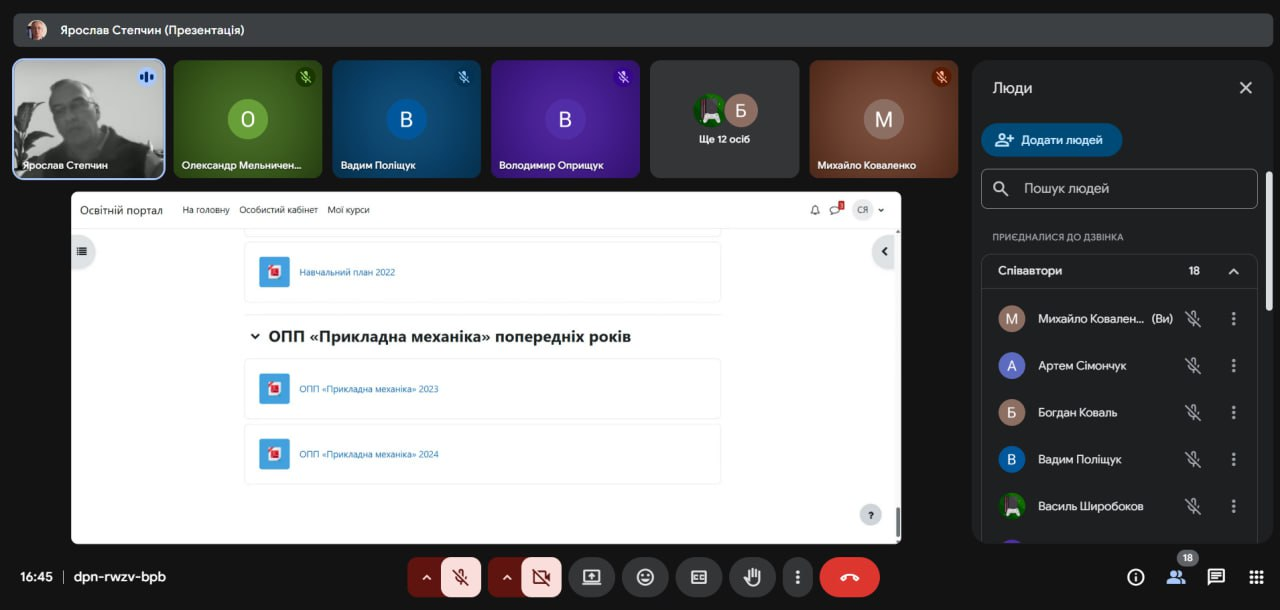The width and height of the screenshot is (1280, 610).
Task: Open meeting details info icon
Action: 1135,577
